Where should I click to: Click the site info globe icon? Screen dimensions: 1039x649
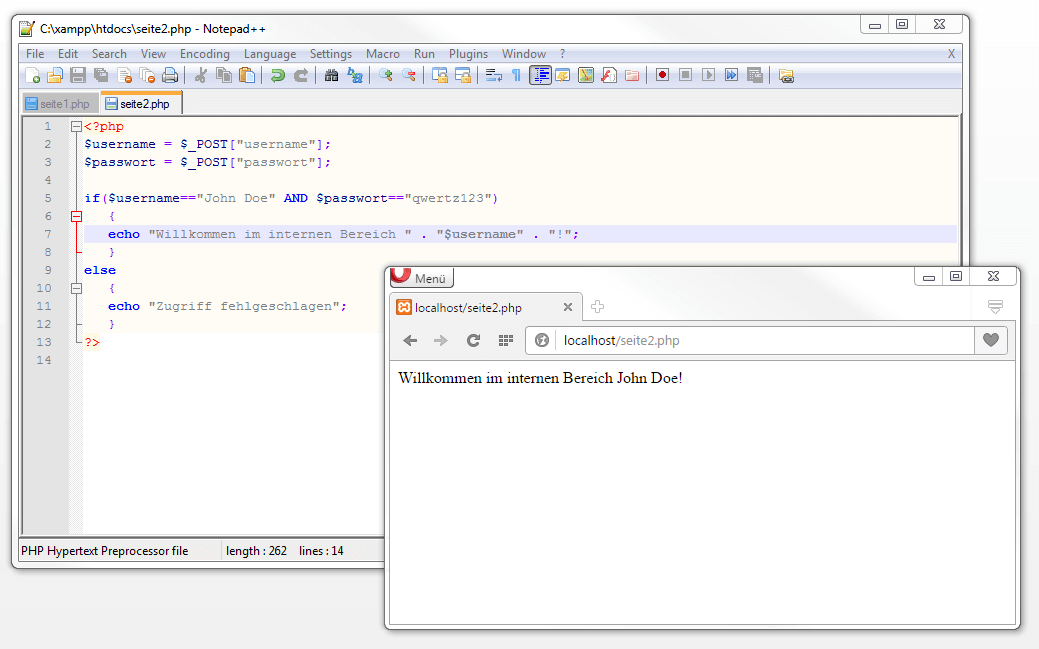[542, 340]
